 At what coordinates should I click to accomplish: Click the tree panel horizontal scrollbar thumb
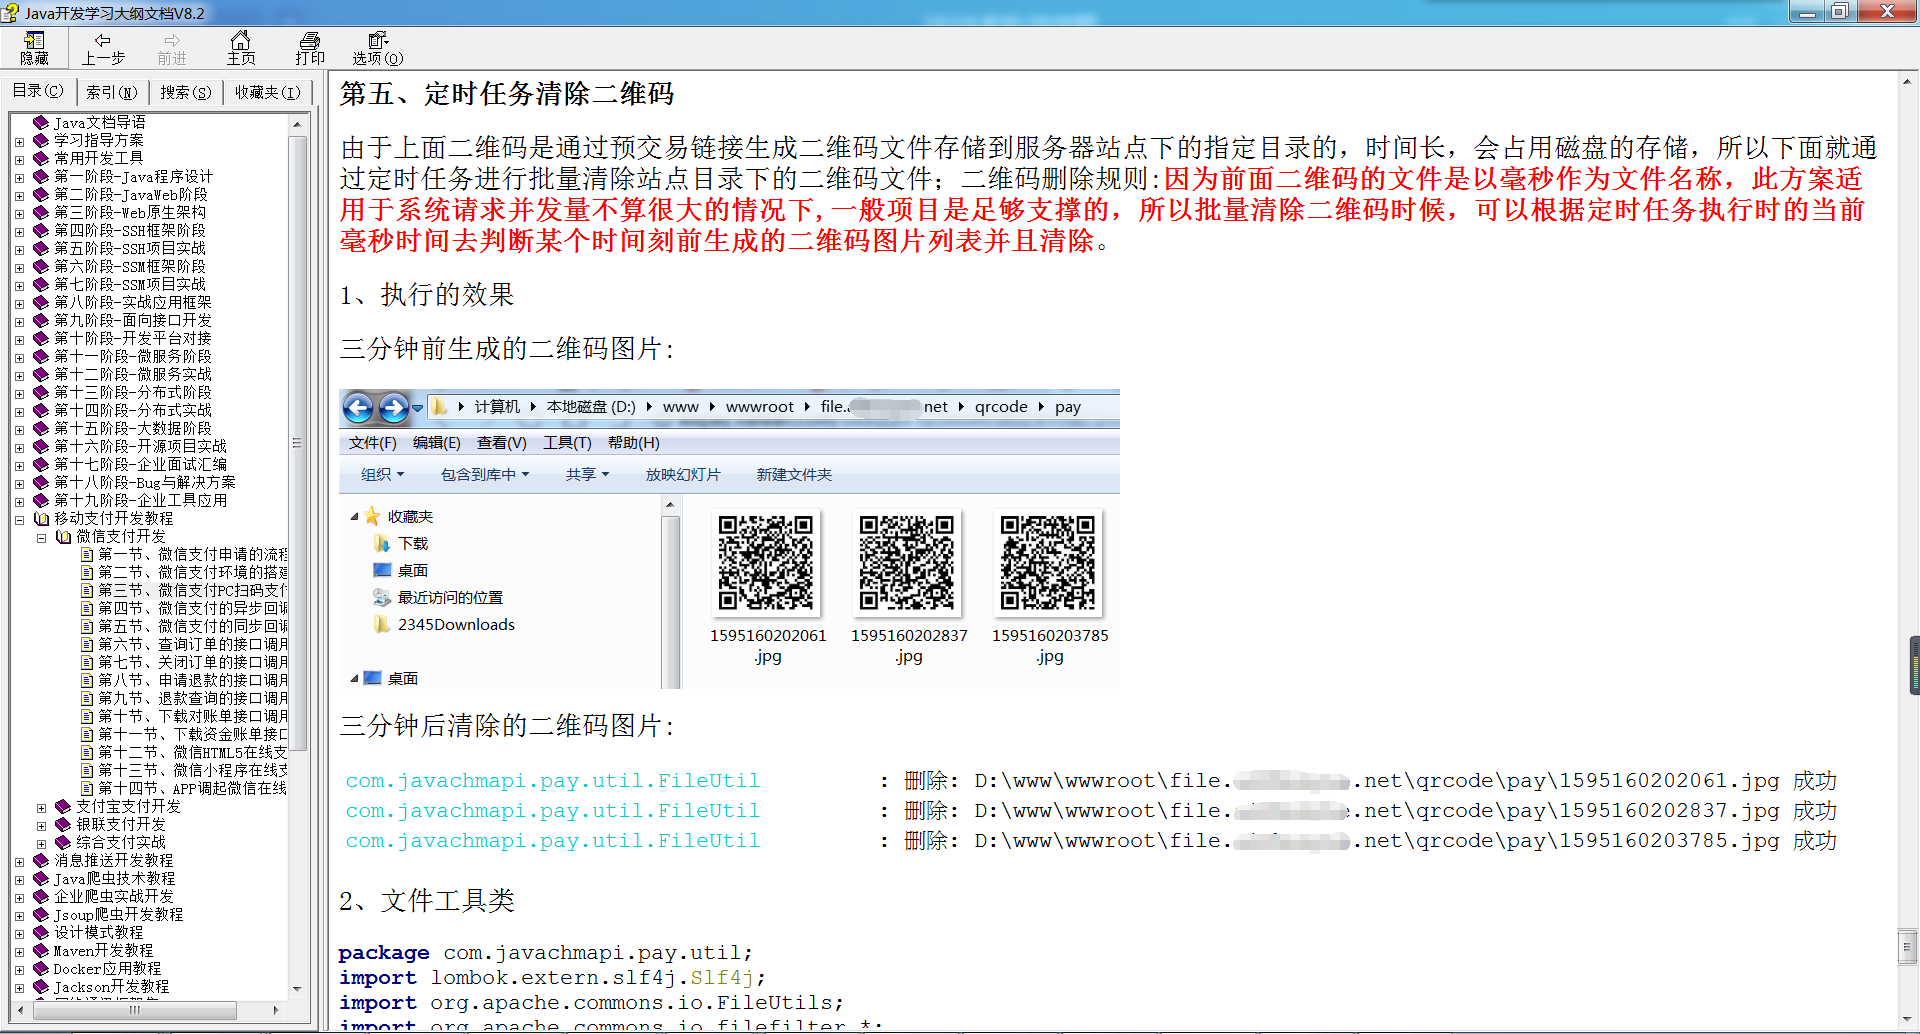pyautogui.click(x=135, y=1010)
